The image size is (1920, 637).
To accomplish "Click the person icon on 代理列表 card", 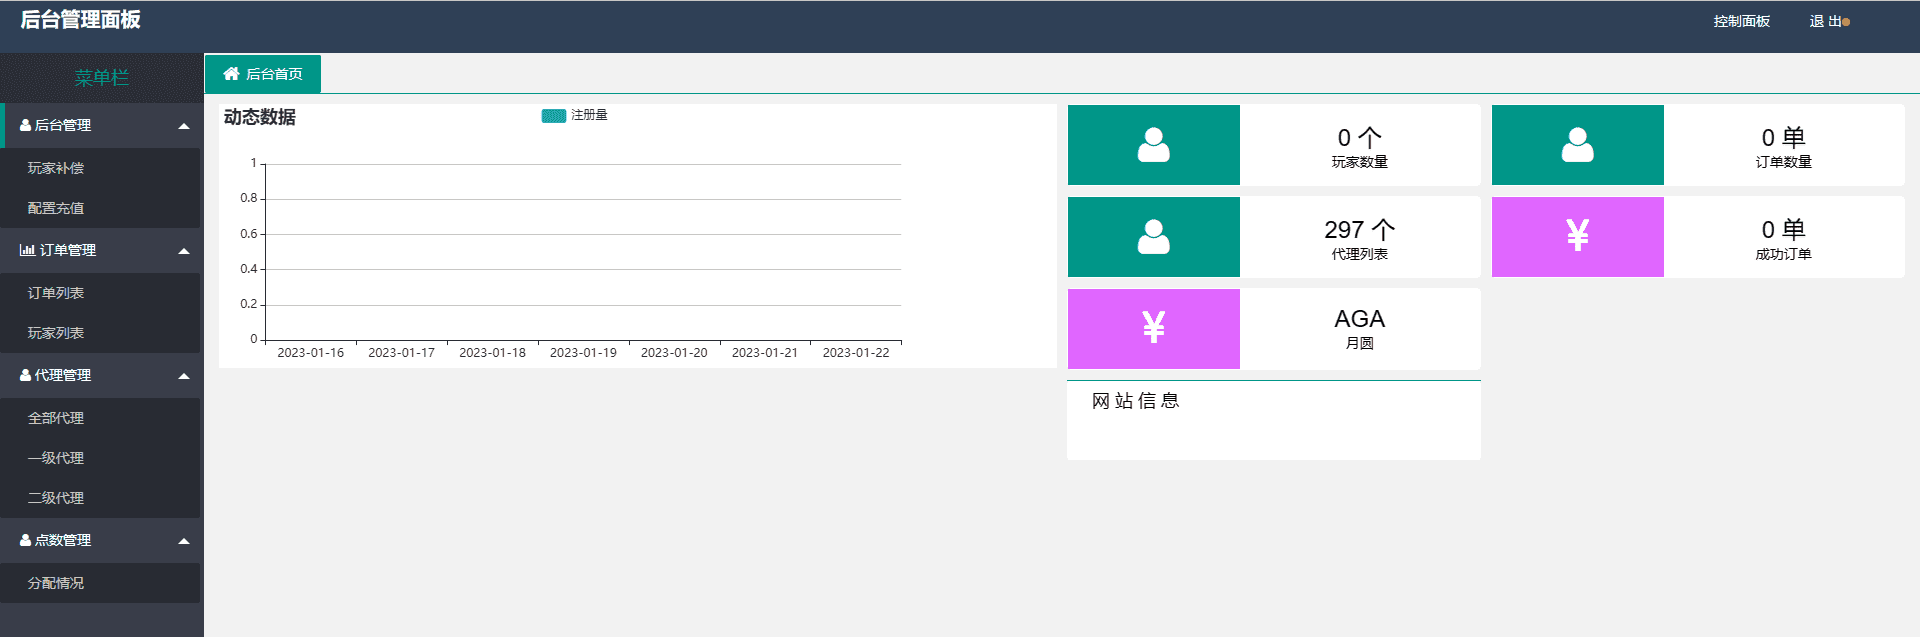I will [1153, 237].
